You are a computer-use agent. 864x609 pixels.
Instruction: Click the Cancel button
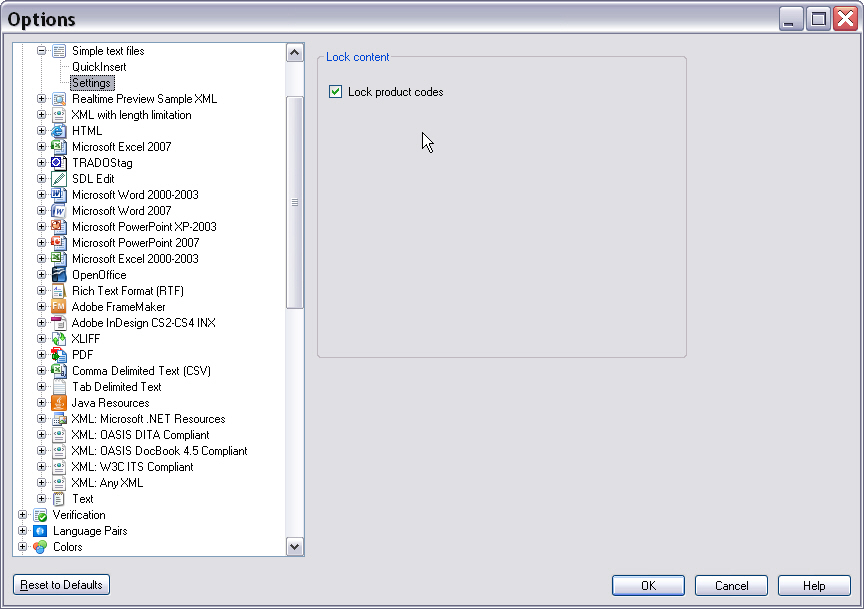tap(731, 585)
